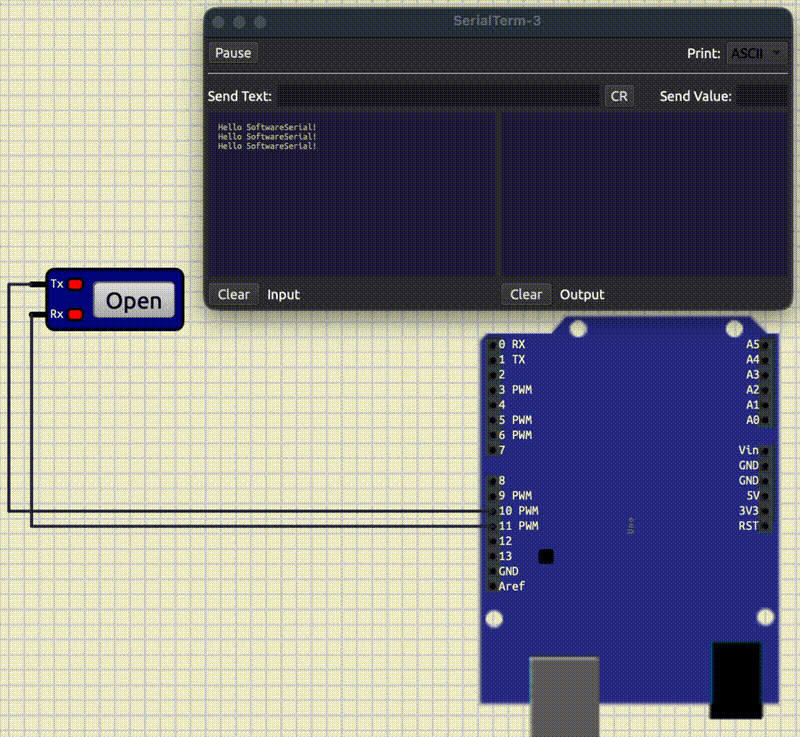Viewport: 800px width, 737px height.
Task: Select pin 11 PWM on the Arduino
Action: (492, 526)
